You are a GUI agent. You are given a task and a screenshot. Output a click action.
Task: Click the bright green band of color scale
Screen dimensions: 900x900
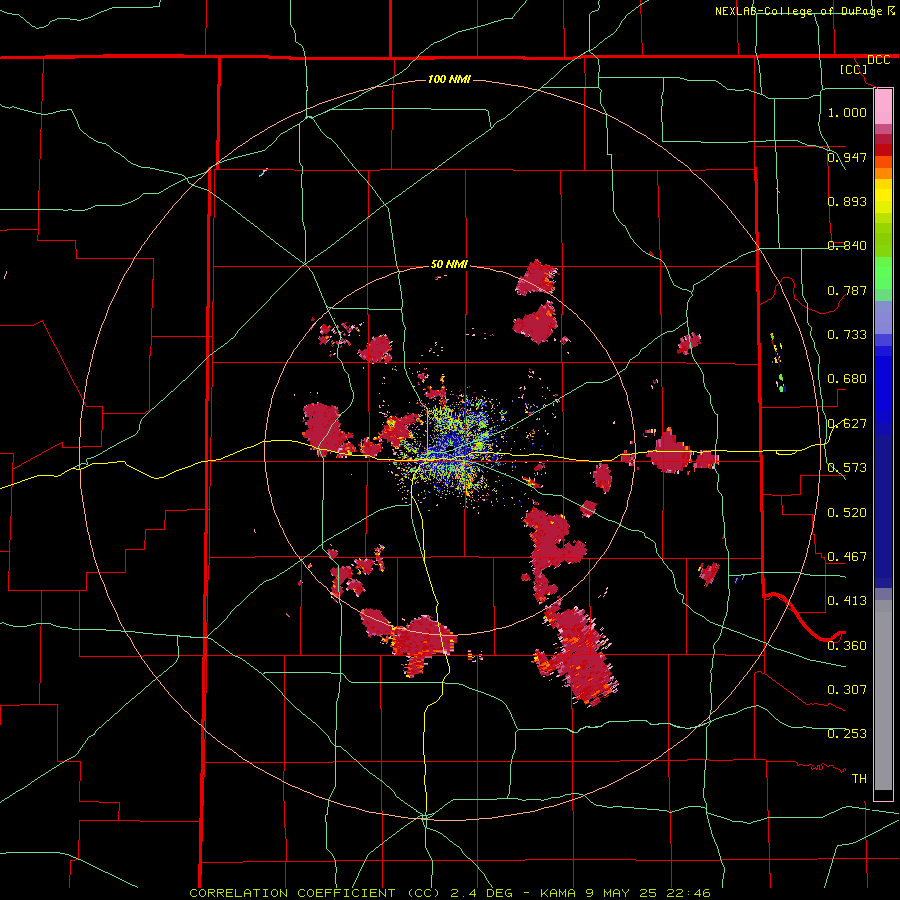tap(883, 272)
